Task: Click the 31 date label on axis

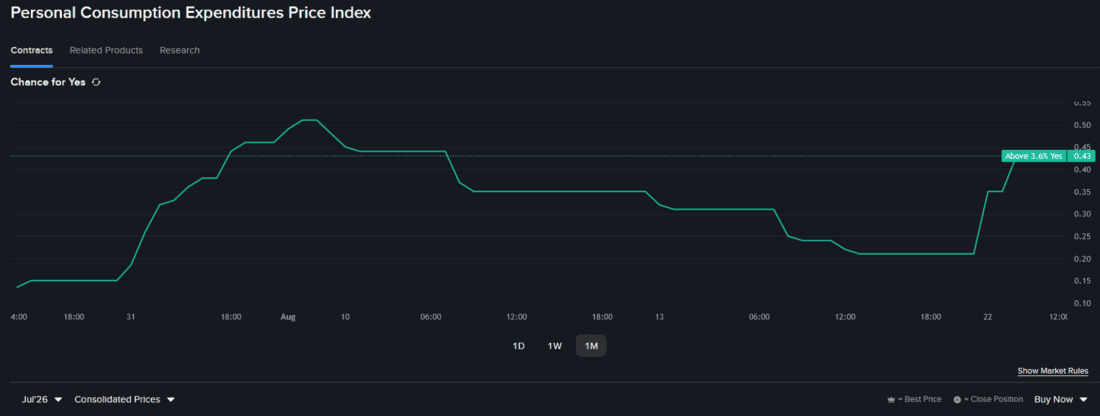Action: [131, 317]
